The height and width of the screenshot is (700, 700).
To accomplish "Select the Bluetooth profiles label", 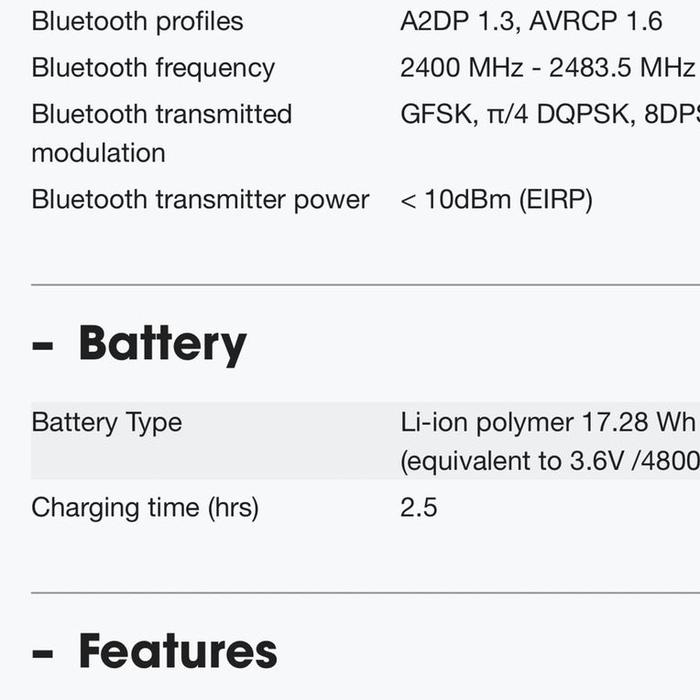I will [137, 21].
